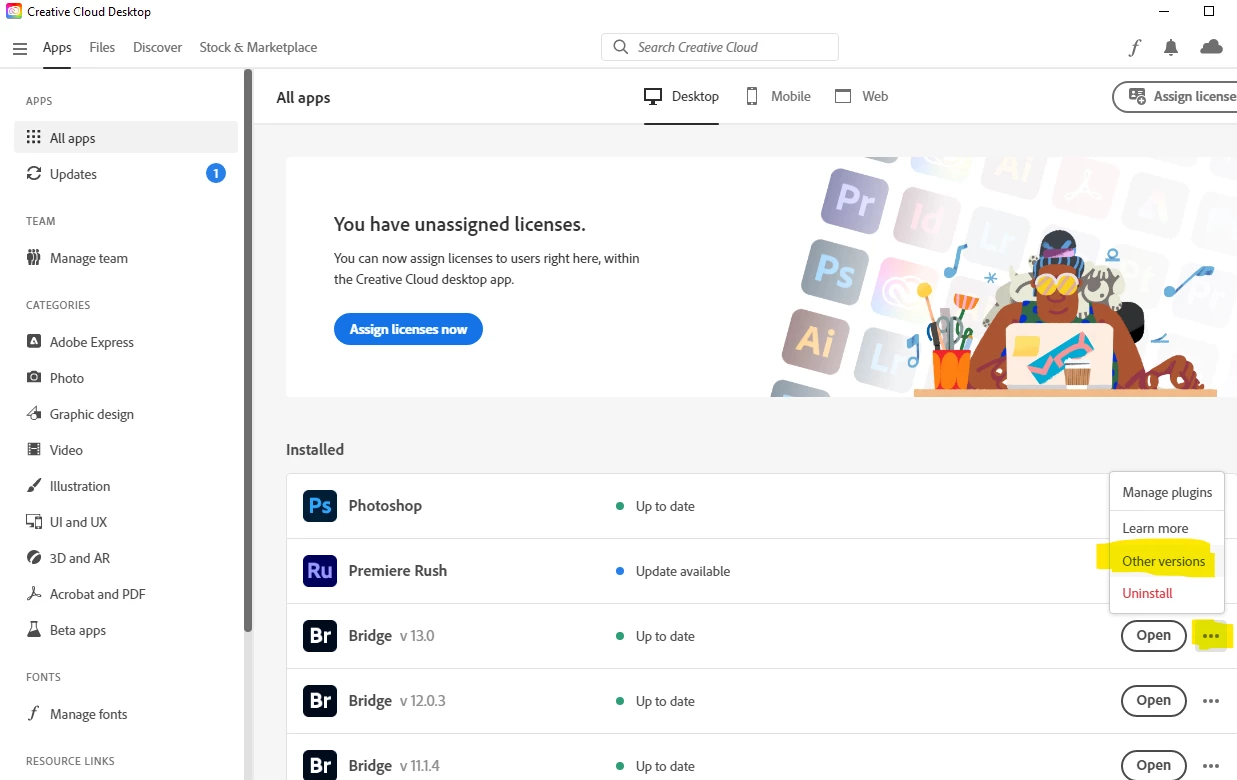Click Assign licenses now button

coord(408,329)
